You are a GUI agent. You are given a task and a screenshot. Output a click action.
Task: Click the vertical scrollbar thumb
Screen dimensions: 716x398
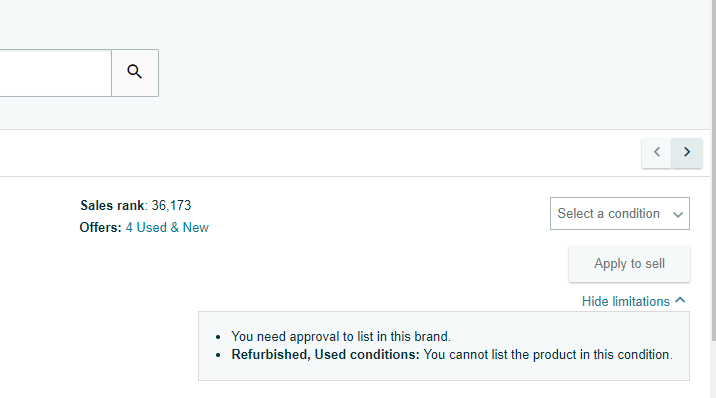click(x=714, y=170)
